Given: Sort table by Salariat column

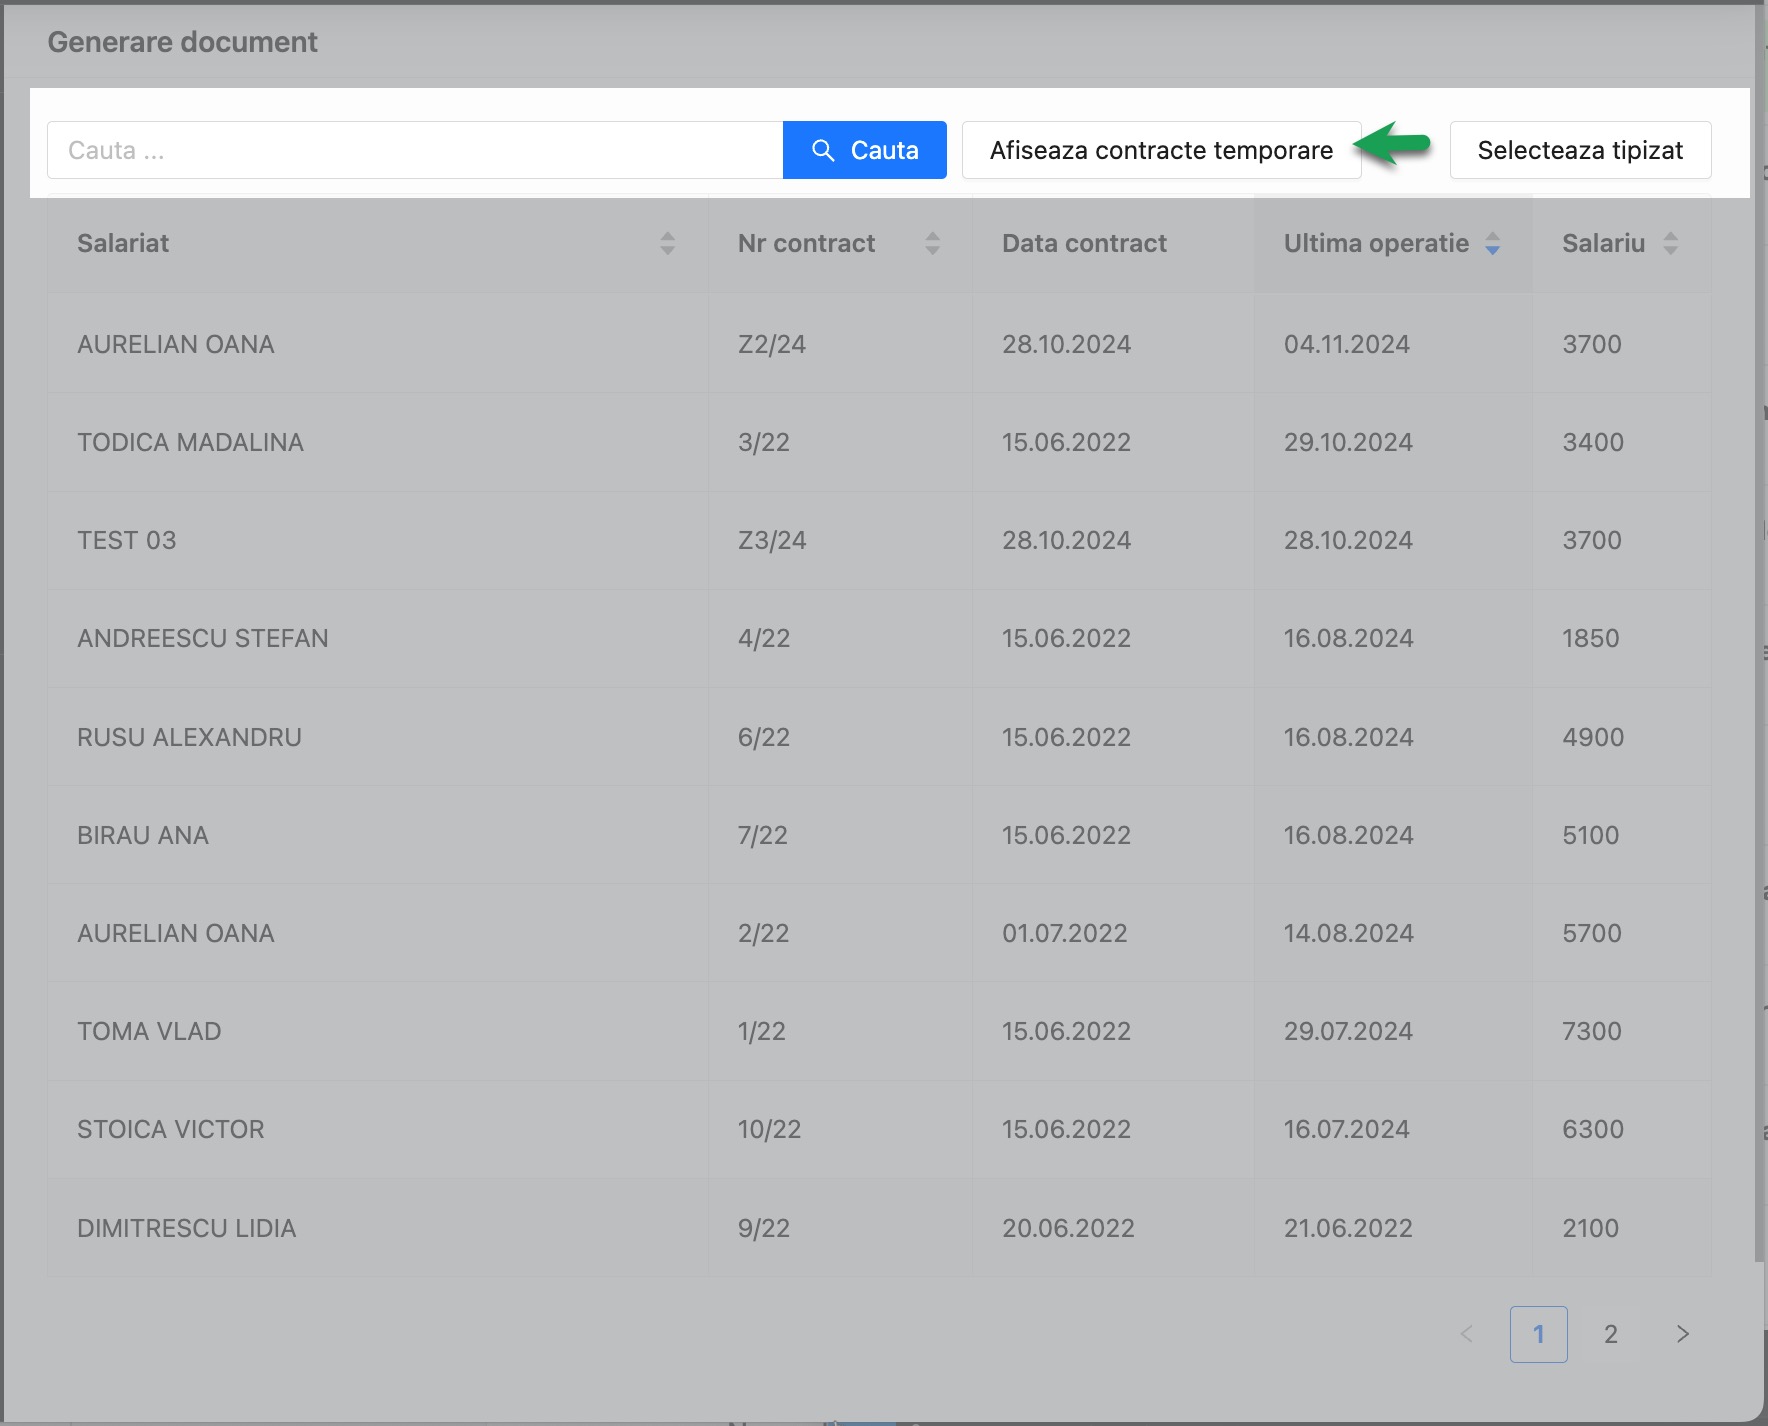Looking at the screenshot, I should (x=667, y=243).
